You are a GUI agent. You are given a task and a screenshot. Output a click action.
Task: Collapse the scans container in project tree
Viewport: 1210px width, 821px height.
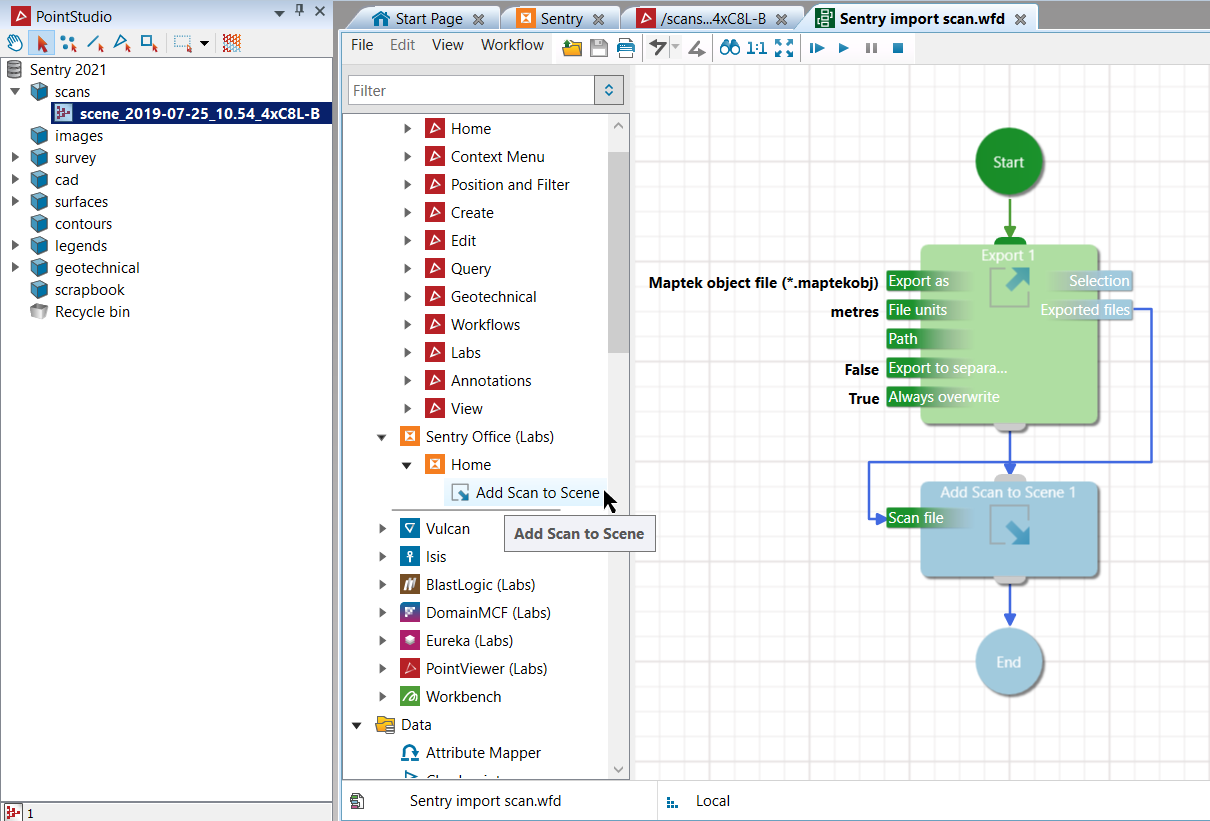coord(15,92)
